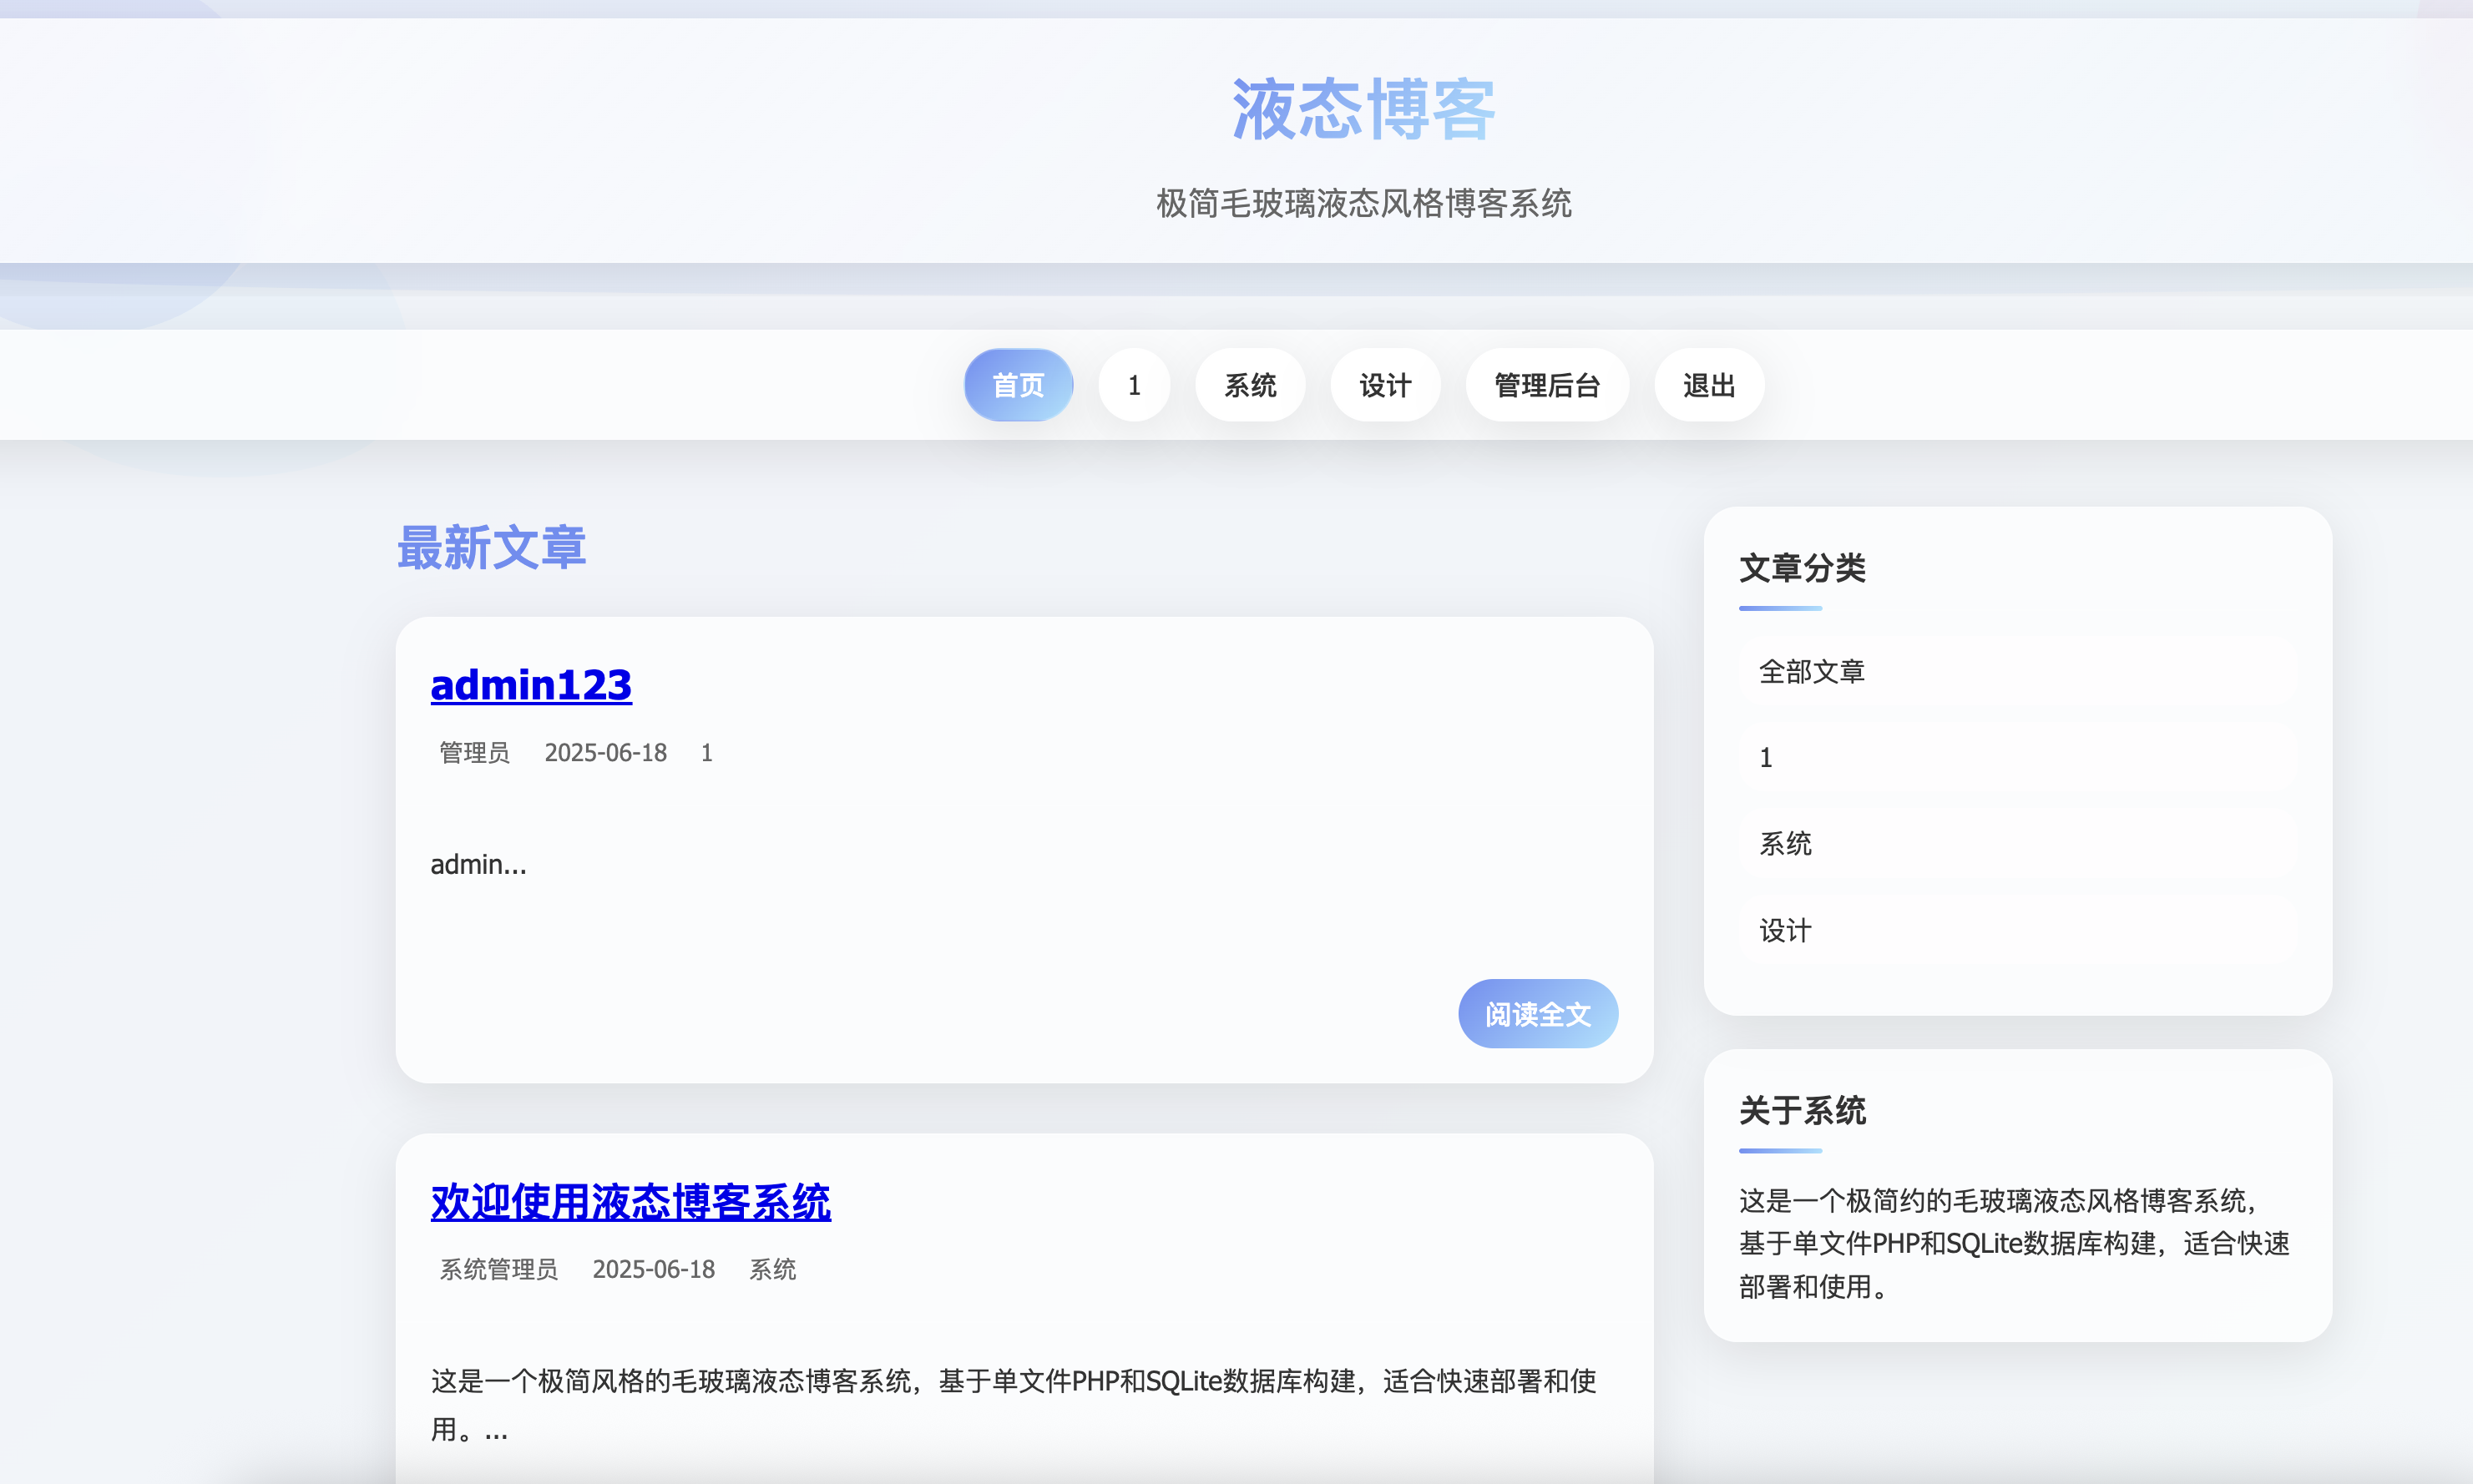
Task: Select 设计 in the category sidebar
Action: 1784,930
